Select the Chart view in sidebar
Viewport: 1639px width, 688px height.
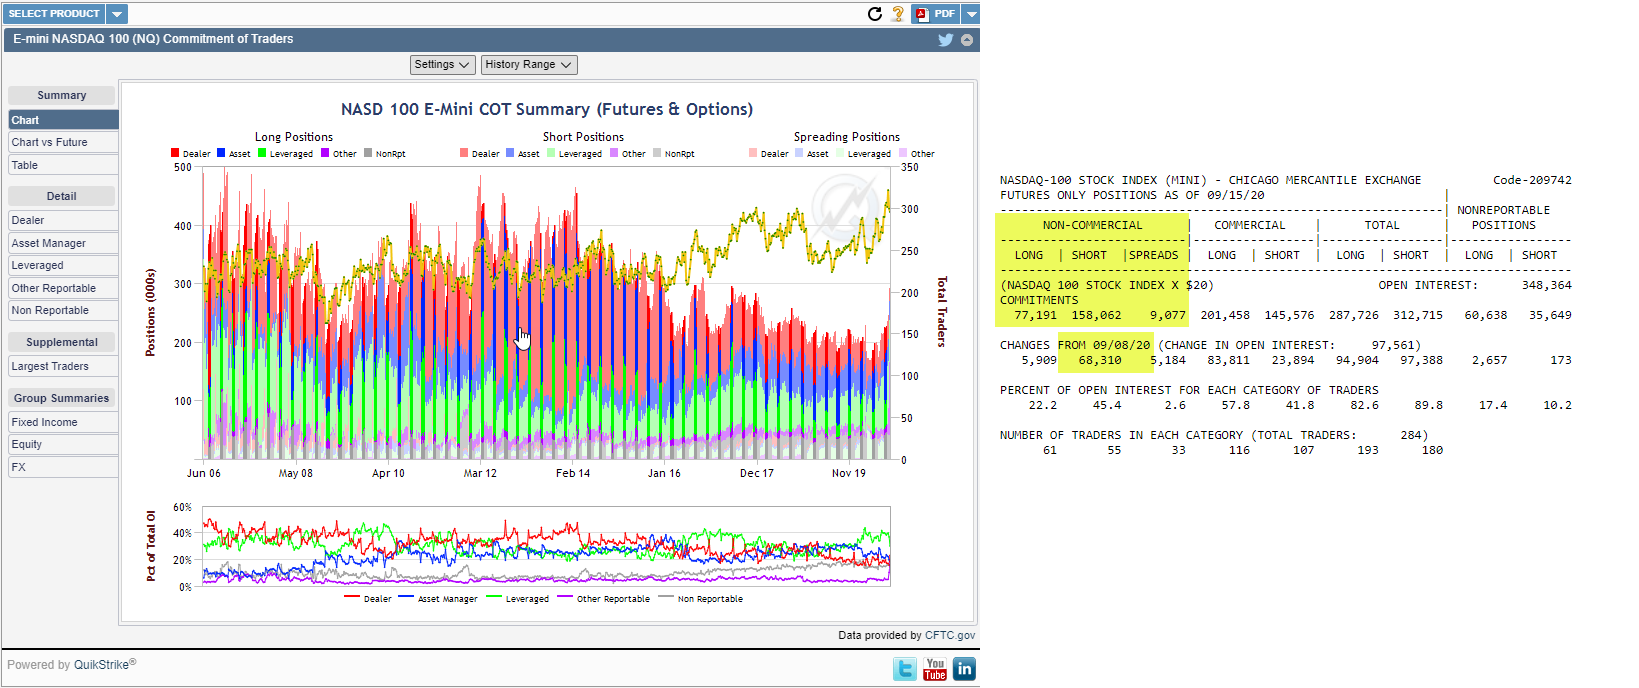click(x=63, y=120)
